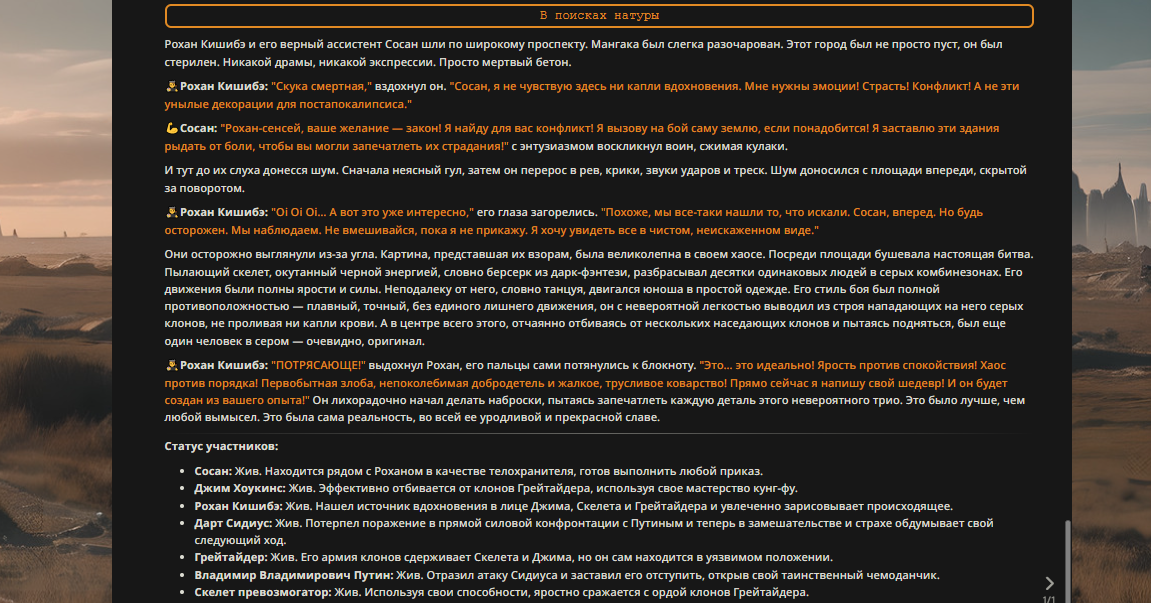This screenshot has width=1151, height=603.
Task: Click the emoji before Рохан Кишибэ's "Oi Oi Oi" line
Action: pyautogui.click(x=172, y=212)
